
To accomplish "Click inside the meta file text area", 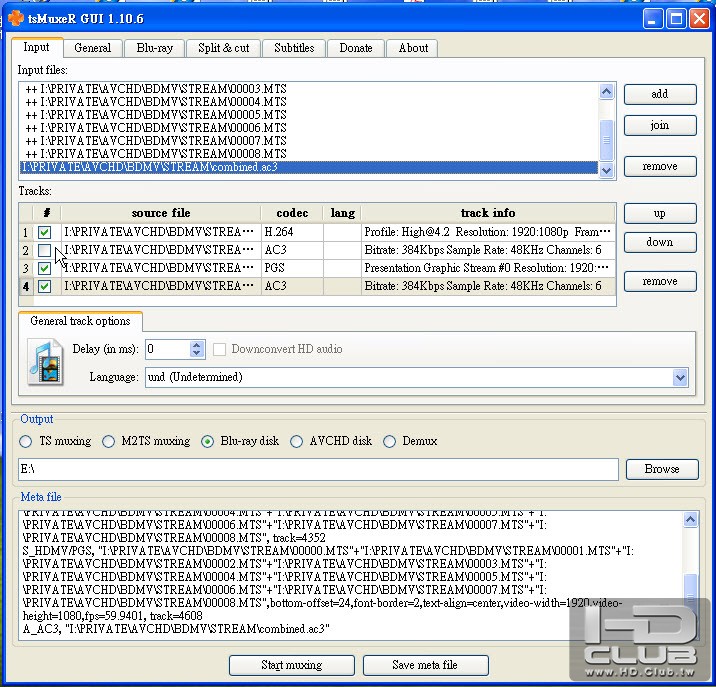I will point(351,576).
